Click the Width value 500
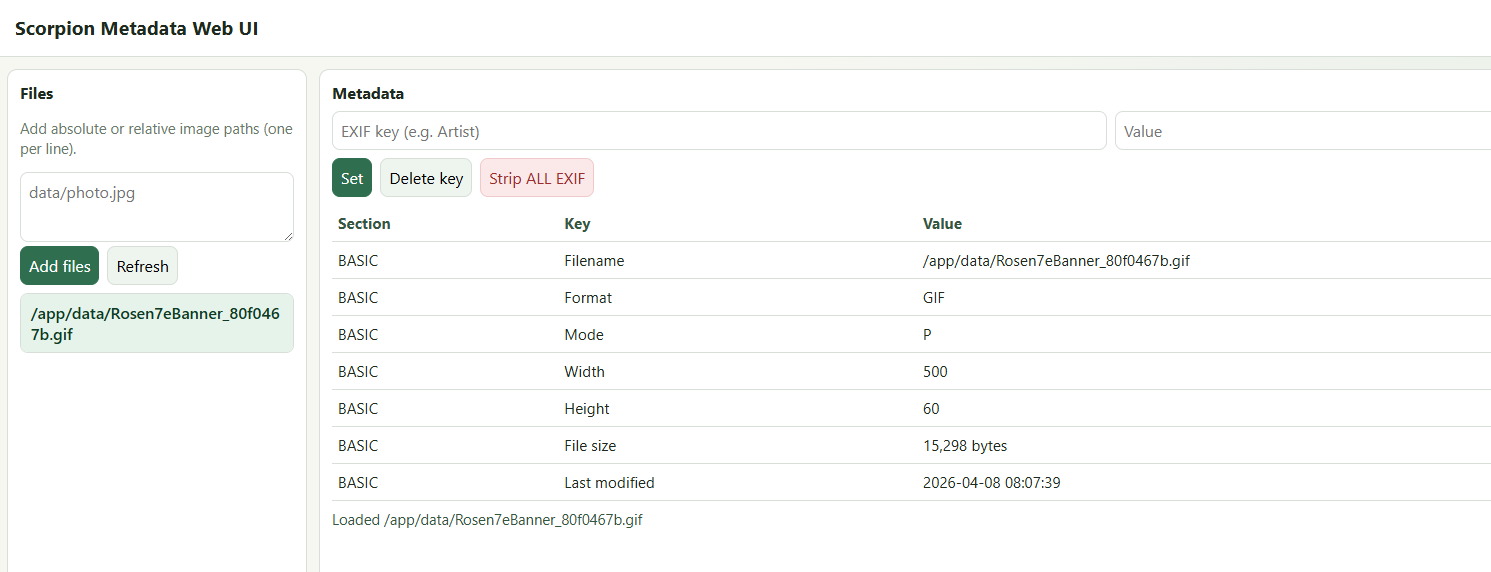 (x=935, y=372)
